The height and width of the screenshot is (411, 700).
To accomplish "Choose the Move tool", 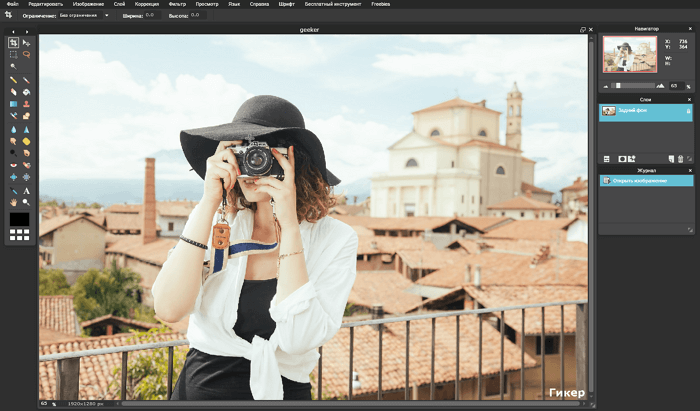I will click(x=26, y=43).
